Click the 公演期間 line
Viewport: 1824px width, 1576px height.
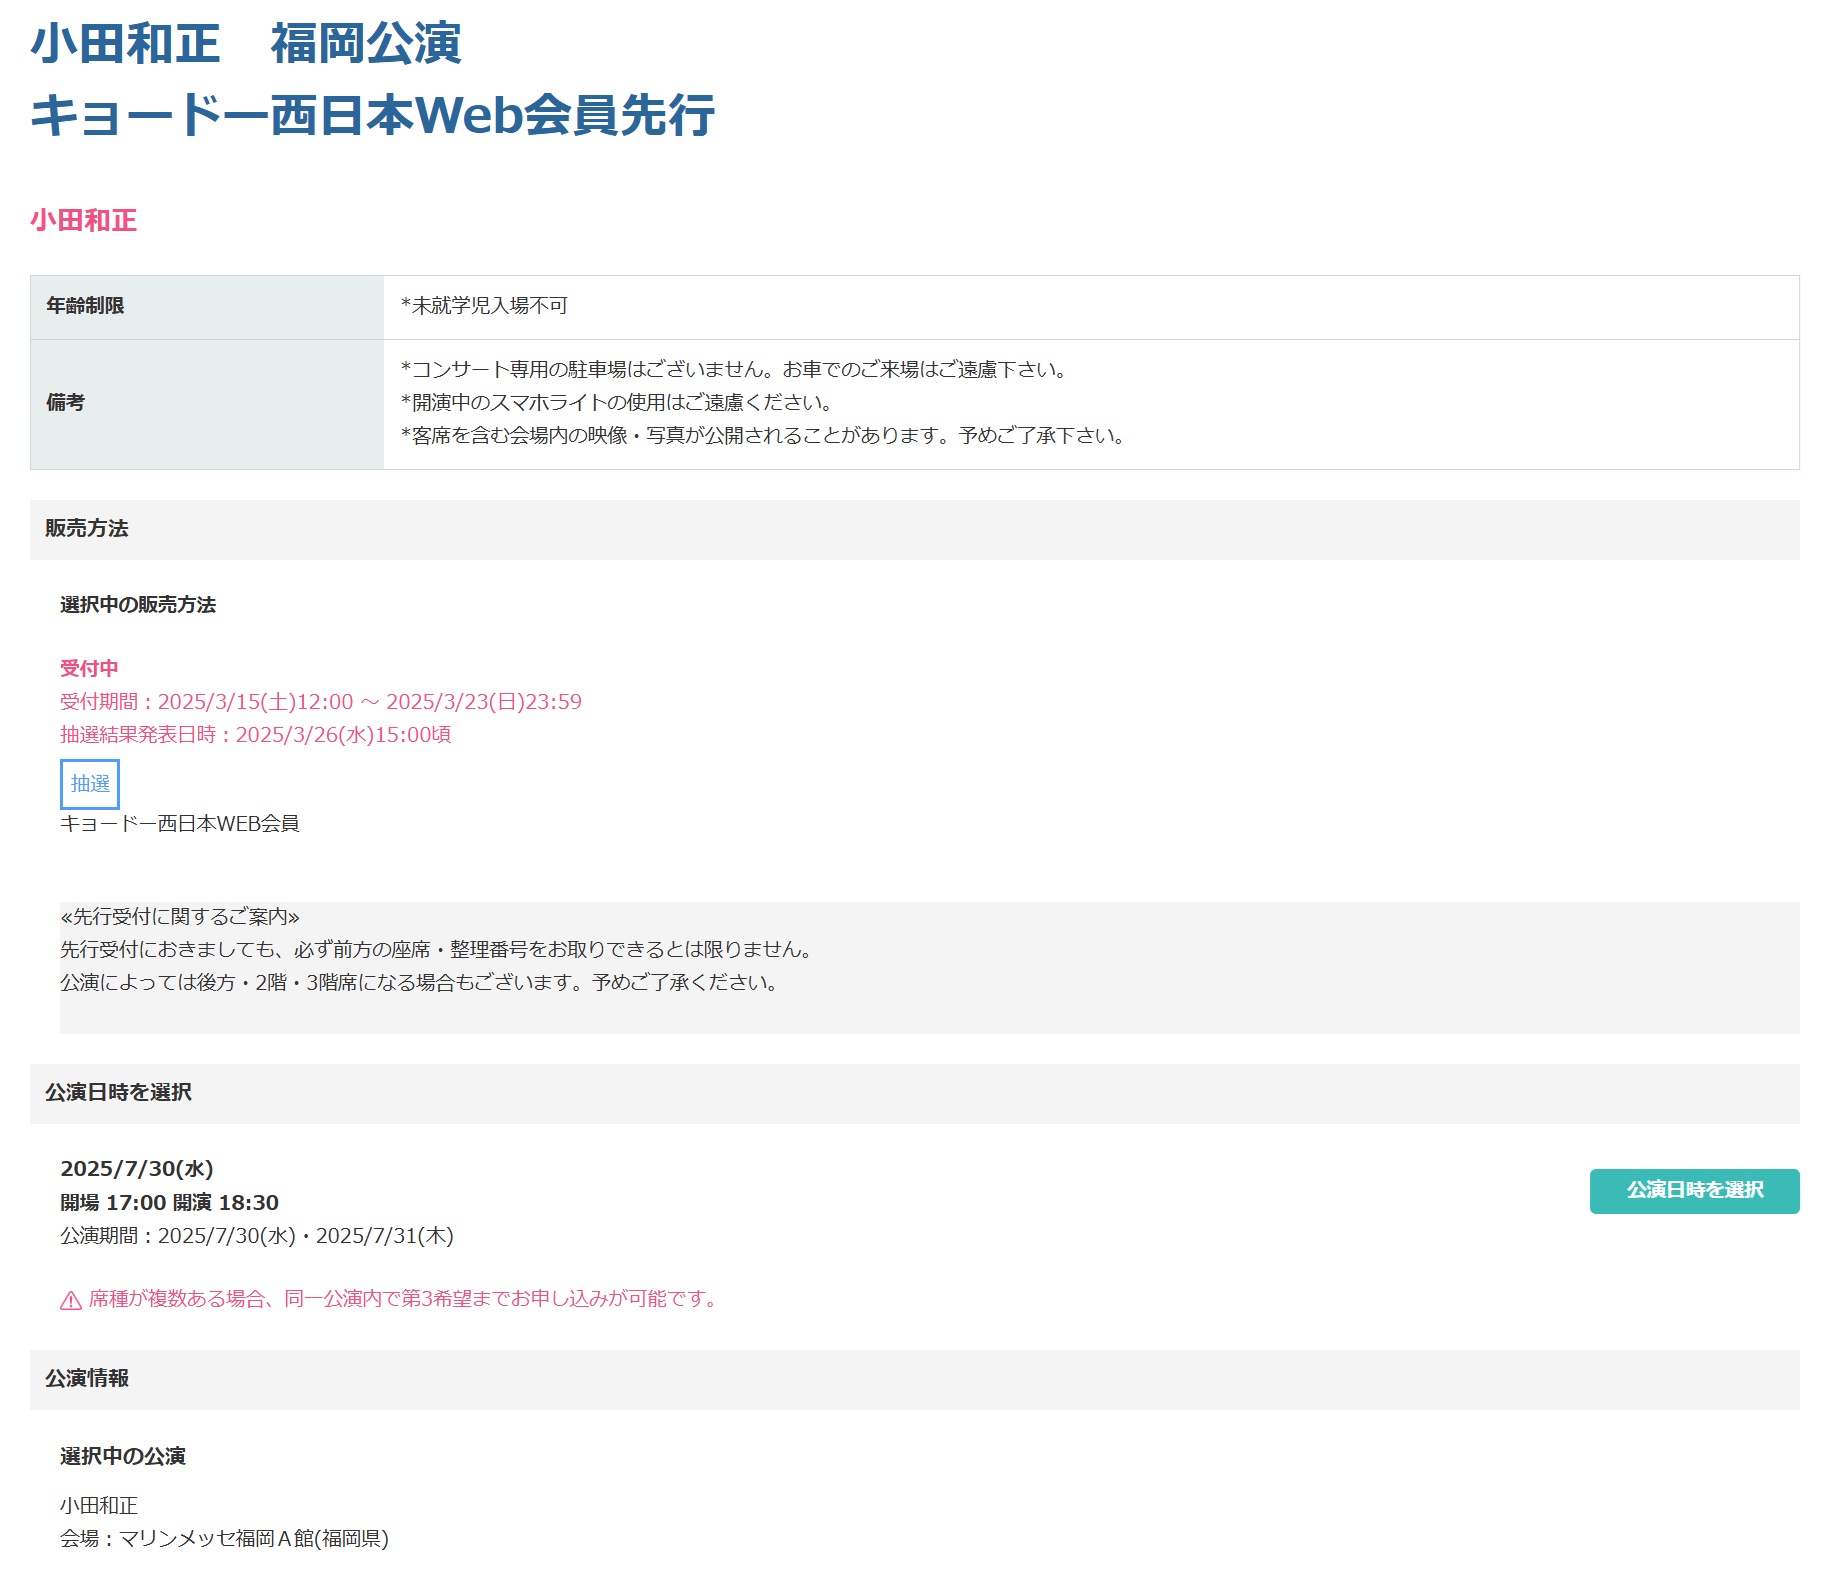[257, 1236]
